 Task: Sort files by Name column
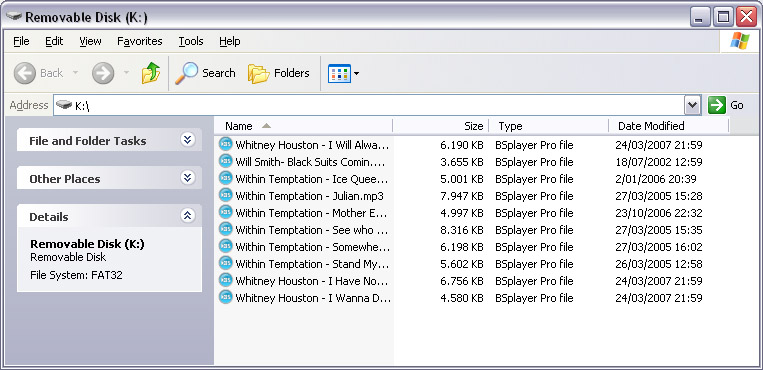point(303,126)
